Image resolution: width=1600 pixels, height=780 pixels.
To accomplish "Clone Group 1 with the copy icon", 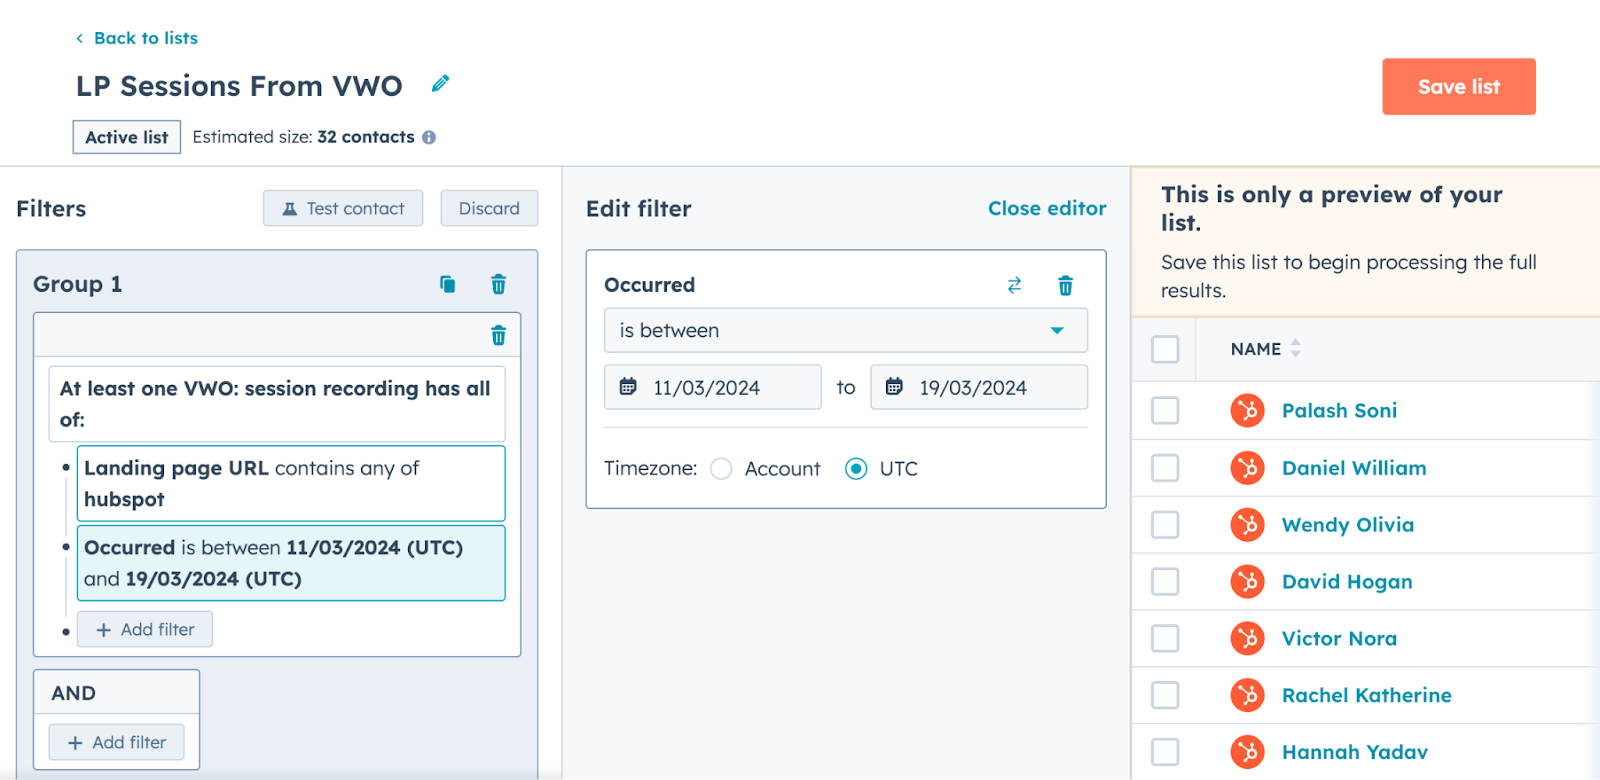I will [x=448, y=285].
